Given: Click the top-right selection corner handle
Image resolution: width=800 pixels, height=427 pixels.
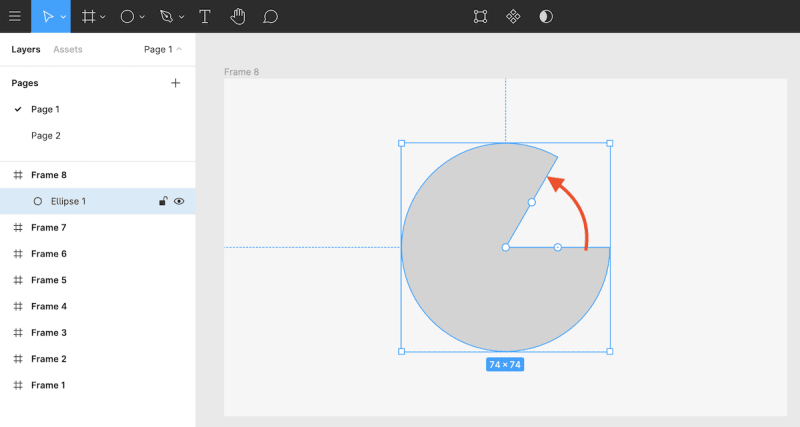Looking at the screenshot, I should click(610, 143).
